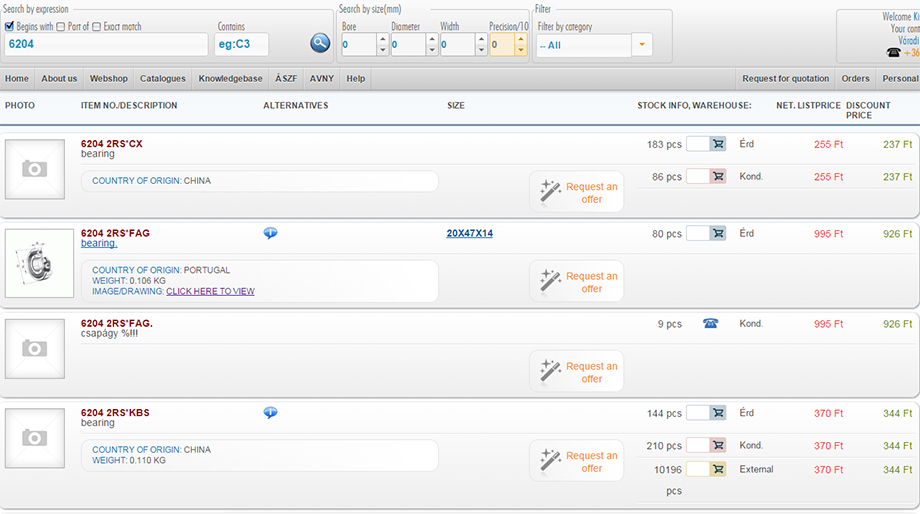The height and width of the screenshot is (514, 920).
Task: Open alternatives bubble for 6204 2RS*KBS
Action: pos(270,412)
